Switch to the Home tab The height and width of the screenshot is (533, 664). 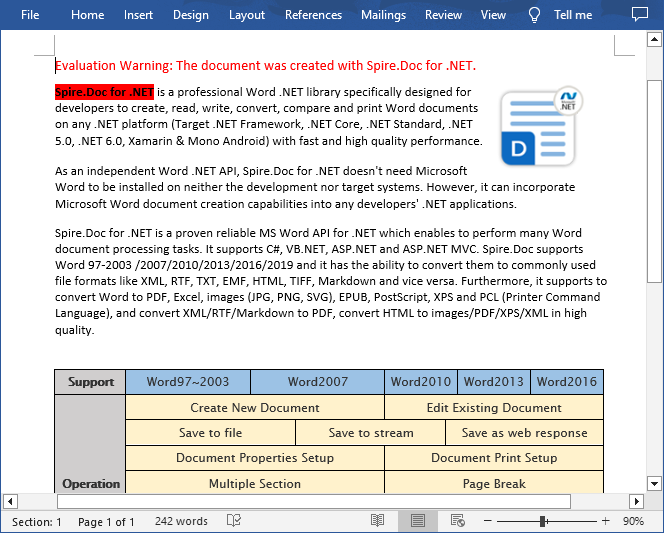pos(87,15)
